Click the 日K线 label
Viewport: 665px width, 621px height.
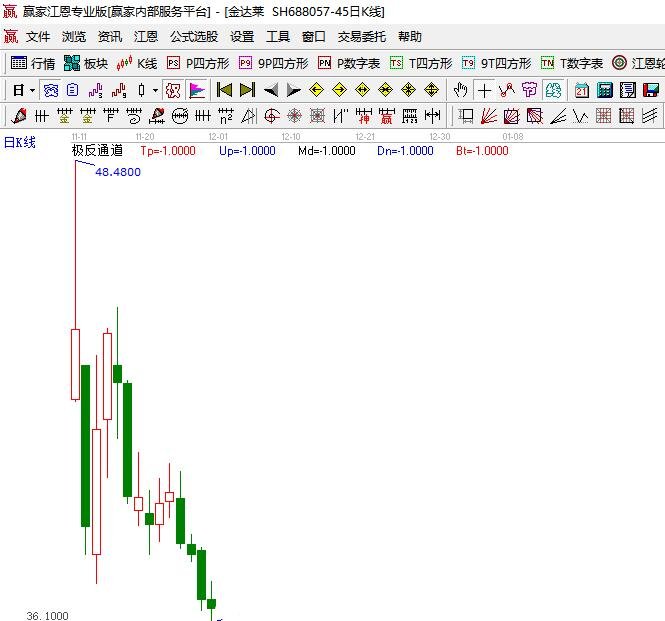[x=20, y=143]
